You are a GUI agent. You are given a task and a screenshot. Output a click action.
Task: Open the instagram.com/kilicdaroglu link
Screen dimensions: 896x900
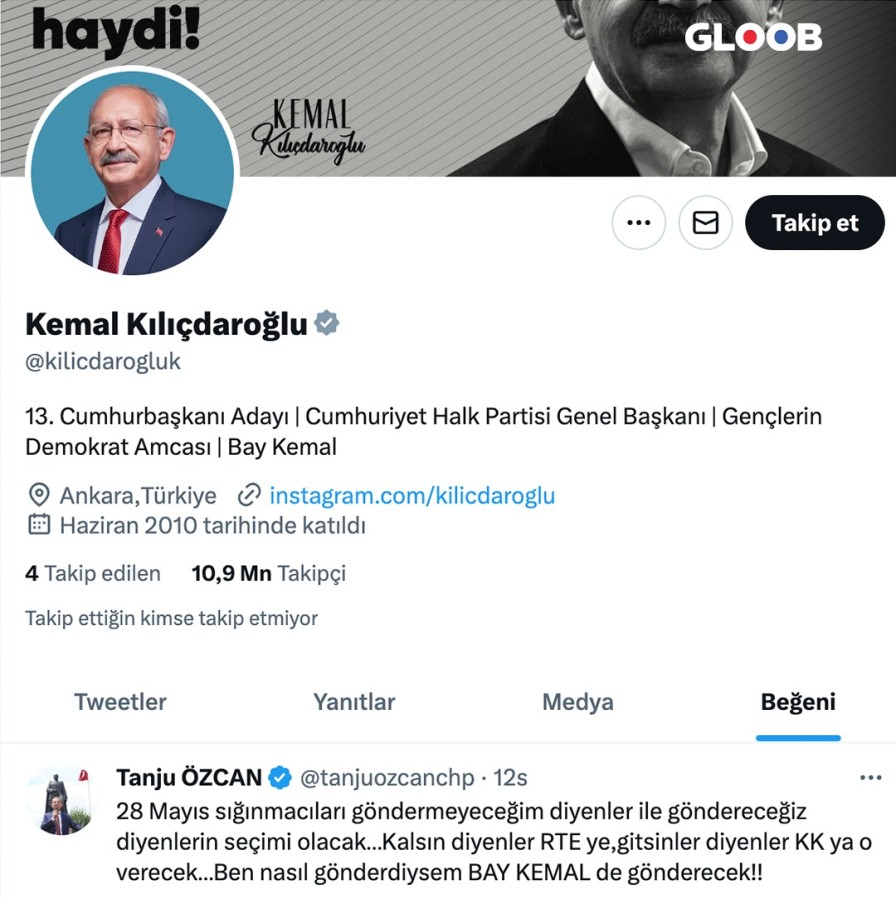[x=412, y=495]
